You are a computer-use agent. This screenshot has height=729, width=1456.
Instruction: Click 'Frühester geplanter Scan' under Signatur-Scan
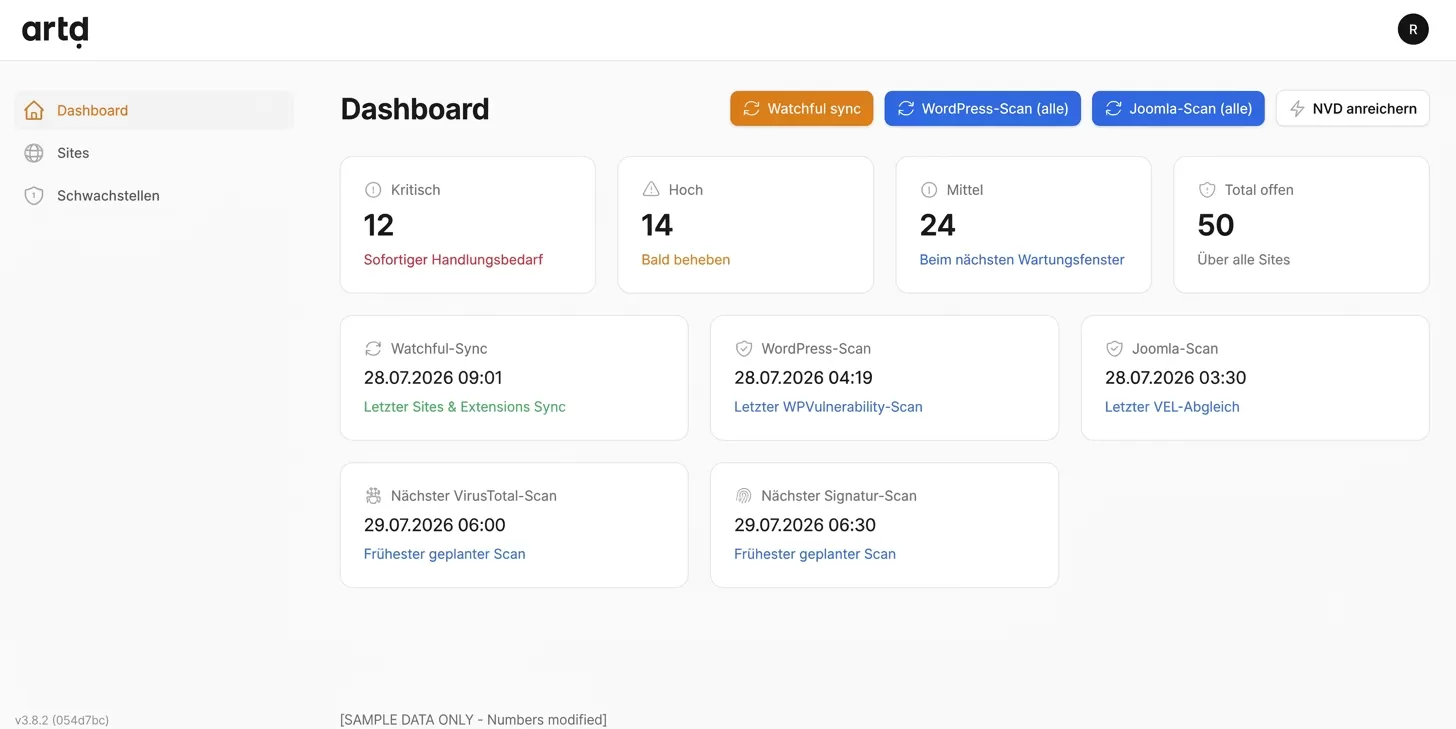pos(815,554)
